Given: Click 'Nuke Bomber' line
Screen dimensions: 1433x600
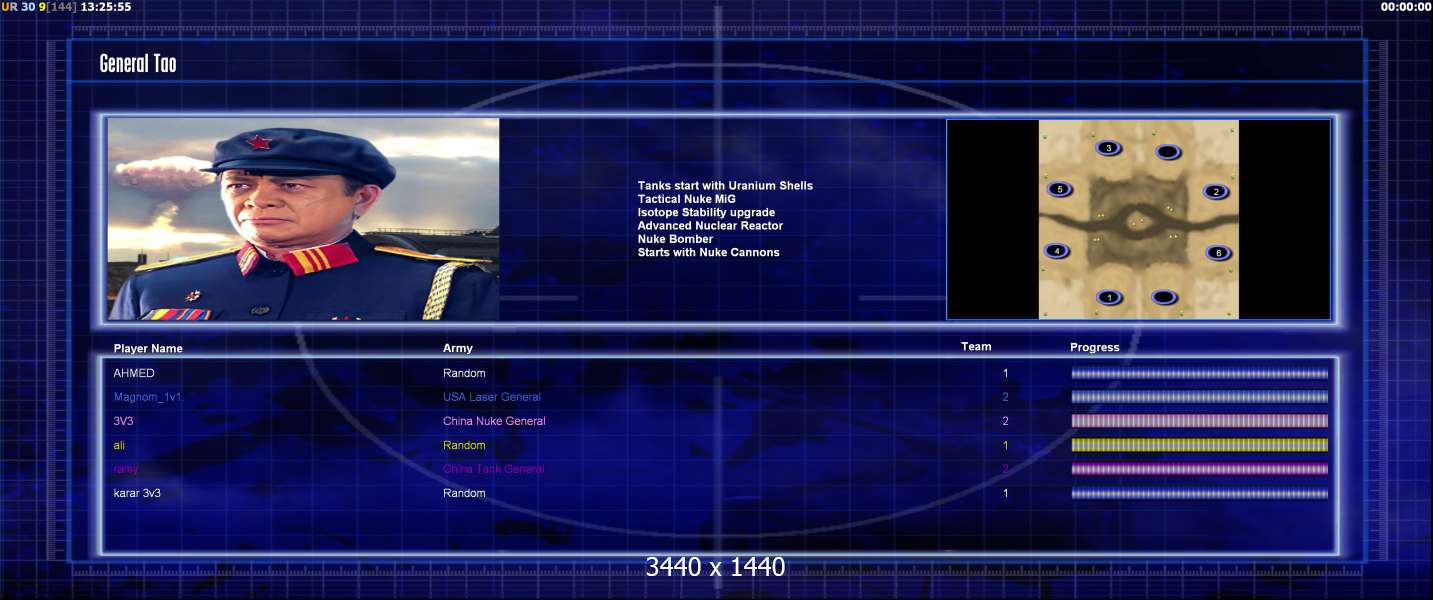Looking at the screenshot, I should tap(675, 239).
